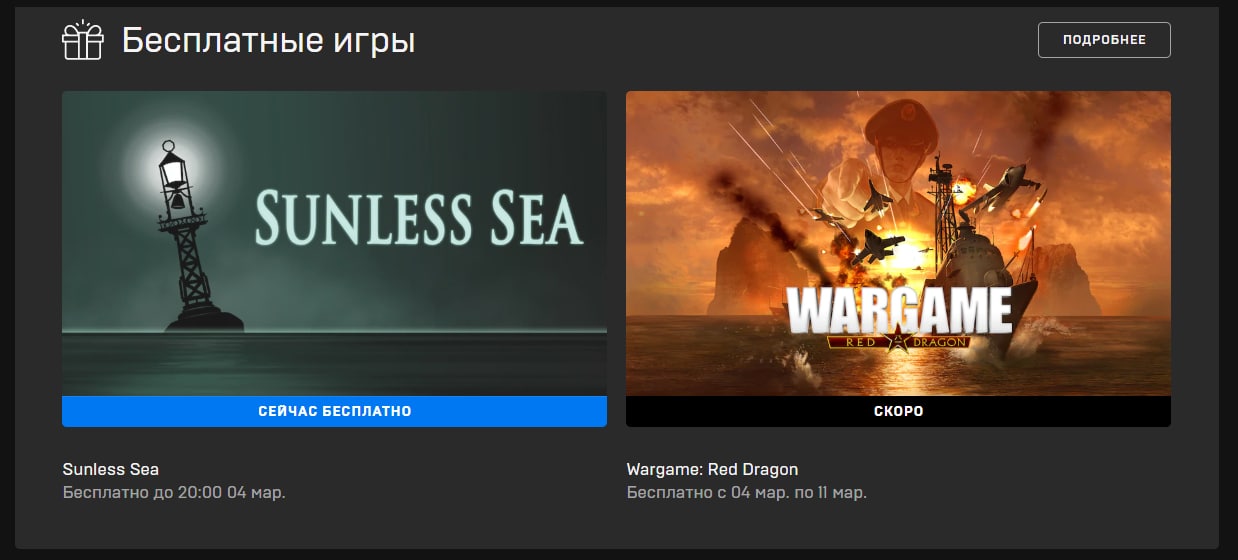Open the Бесплатные игры heading
The height and width of the screenshot is (560, 1238).
point(268,41)
